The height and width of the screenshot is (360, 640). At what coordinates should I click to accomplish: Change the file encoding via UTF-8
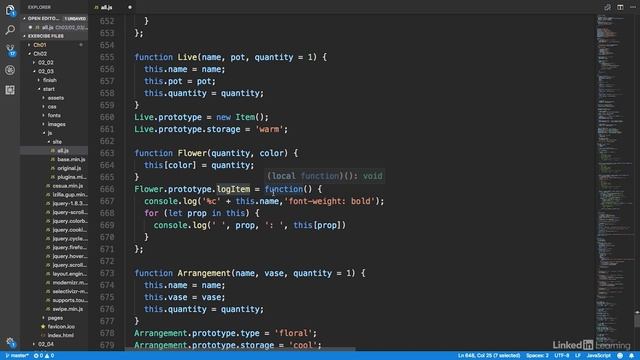(x=562, y=356)
